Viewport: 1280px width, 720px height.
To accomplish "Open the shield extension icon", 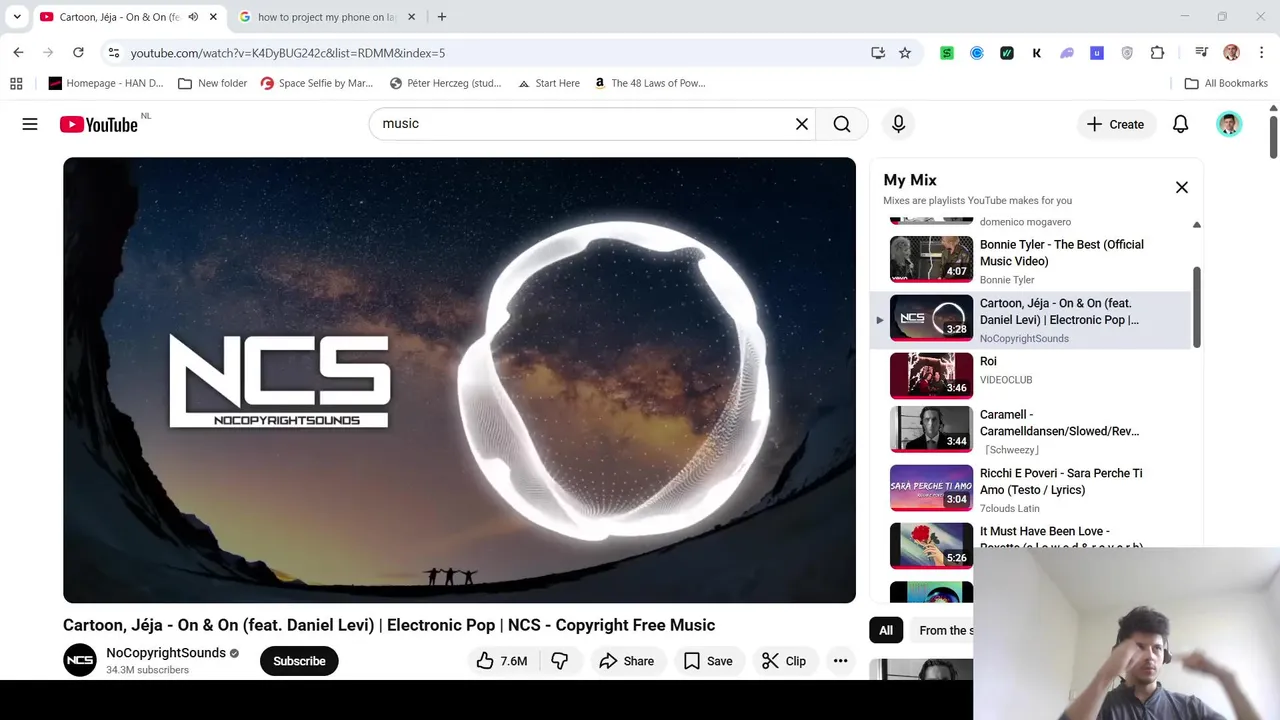I will click(x=1127, y=53).
